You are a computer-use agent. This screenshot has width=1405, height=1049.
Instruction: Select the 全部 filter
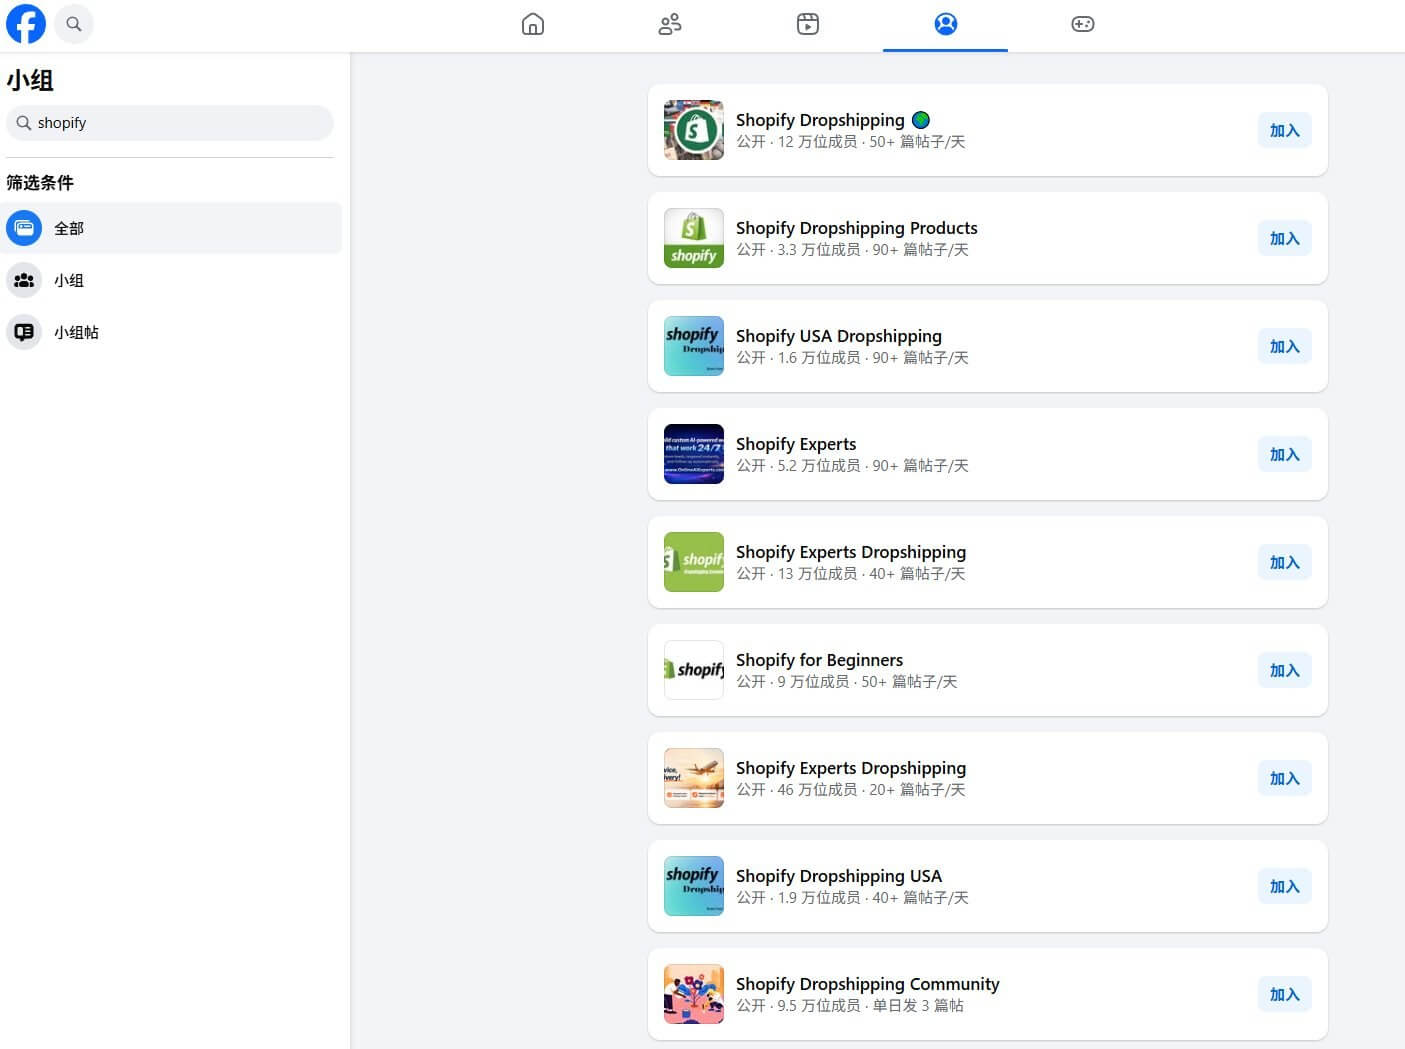(x=173, y=228)
